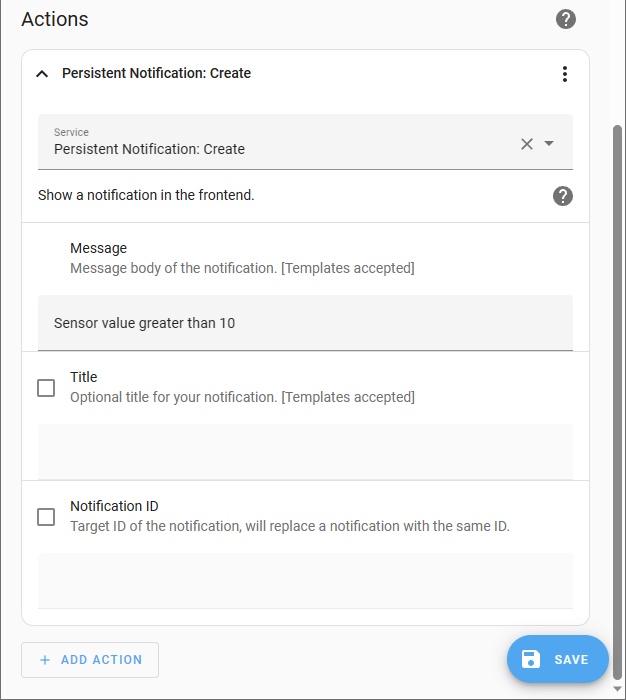
Task: Click the "Title" option label
Action: pyautogui.click(x=84, y=377)
